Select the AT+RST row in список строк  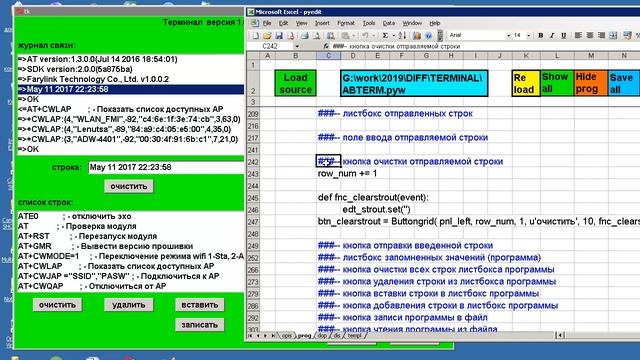tap(131, 236)
